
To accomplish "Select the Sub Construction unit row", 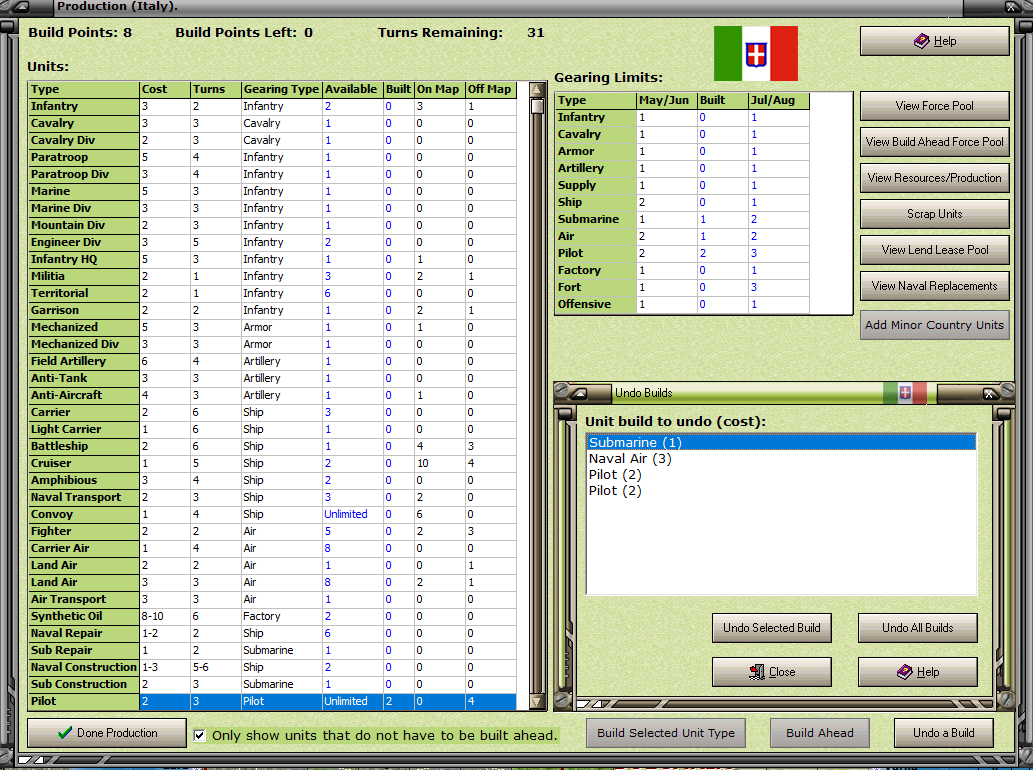I will pos(272,684).
